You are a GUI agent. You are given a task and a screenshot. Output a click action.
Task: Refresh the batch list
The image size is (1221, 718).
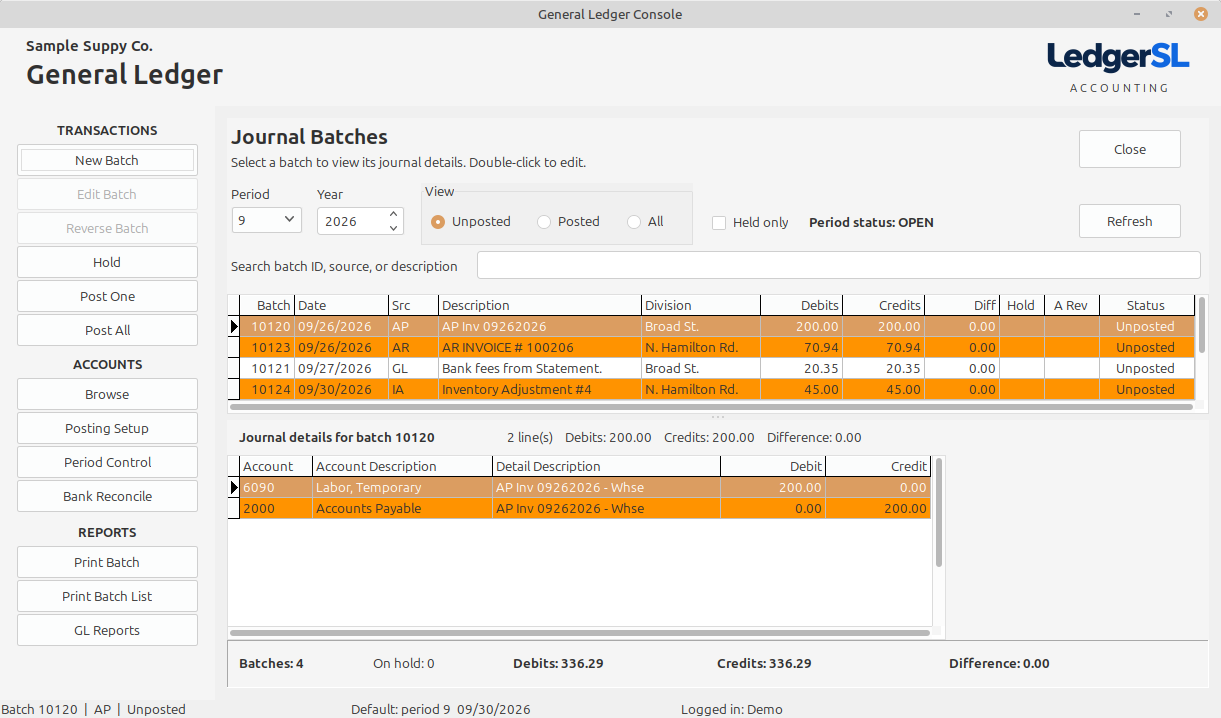coord(1130,221)
